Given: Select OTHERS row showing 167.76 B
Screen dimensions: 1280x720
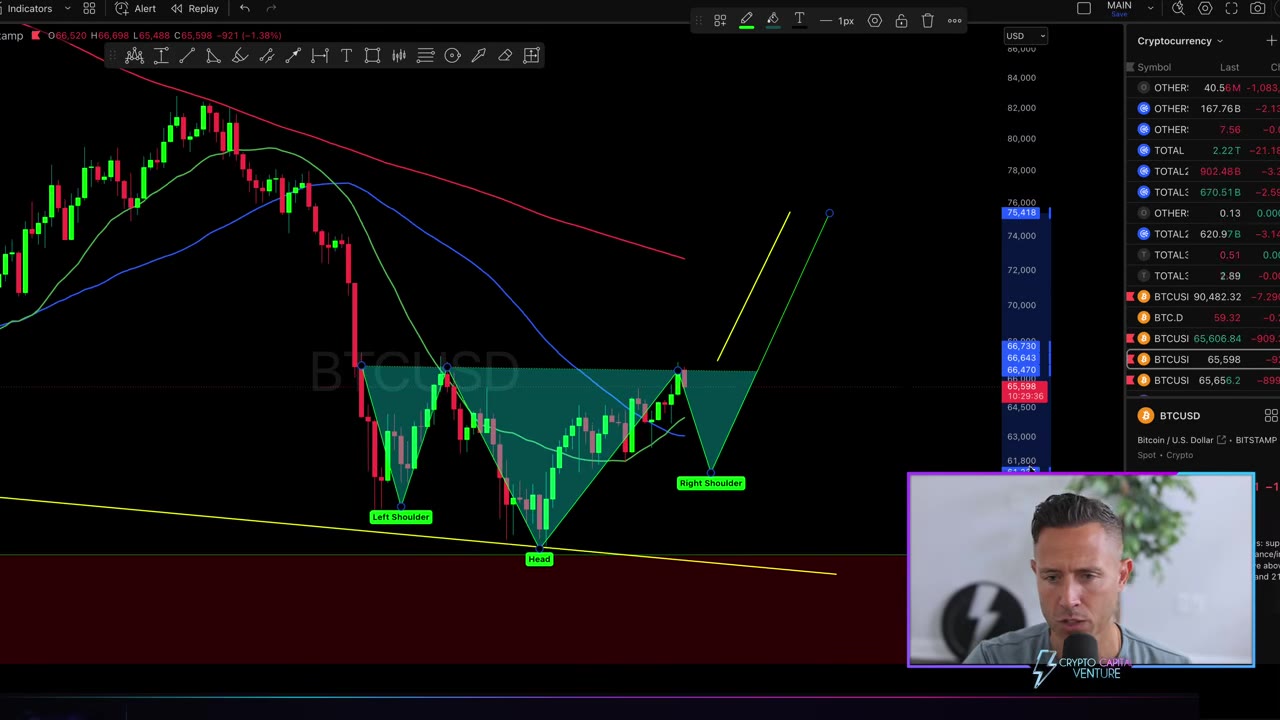Looking at the screenshot, I should pyautogui.click(x=1203, y=108).
